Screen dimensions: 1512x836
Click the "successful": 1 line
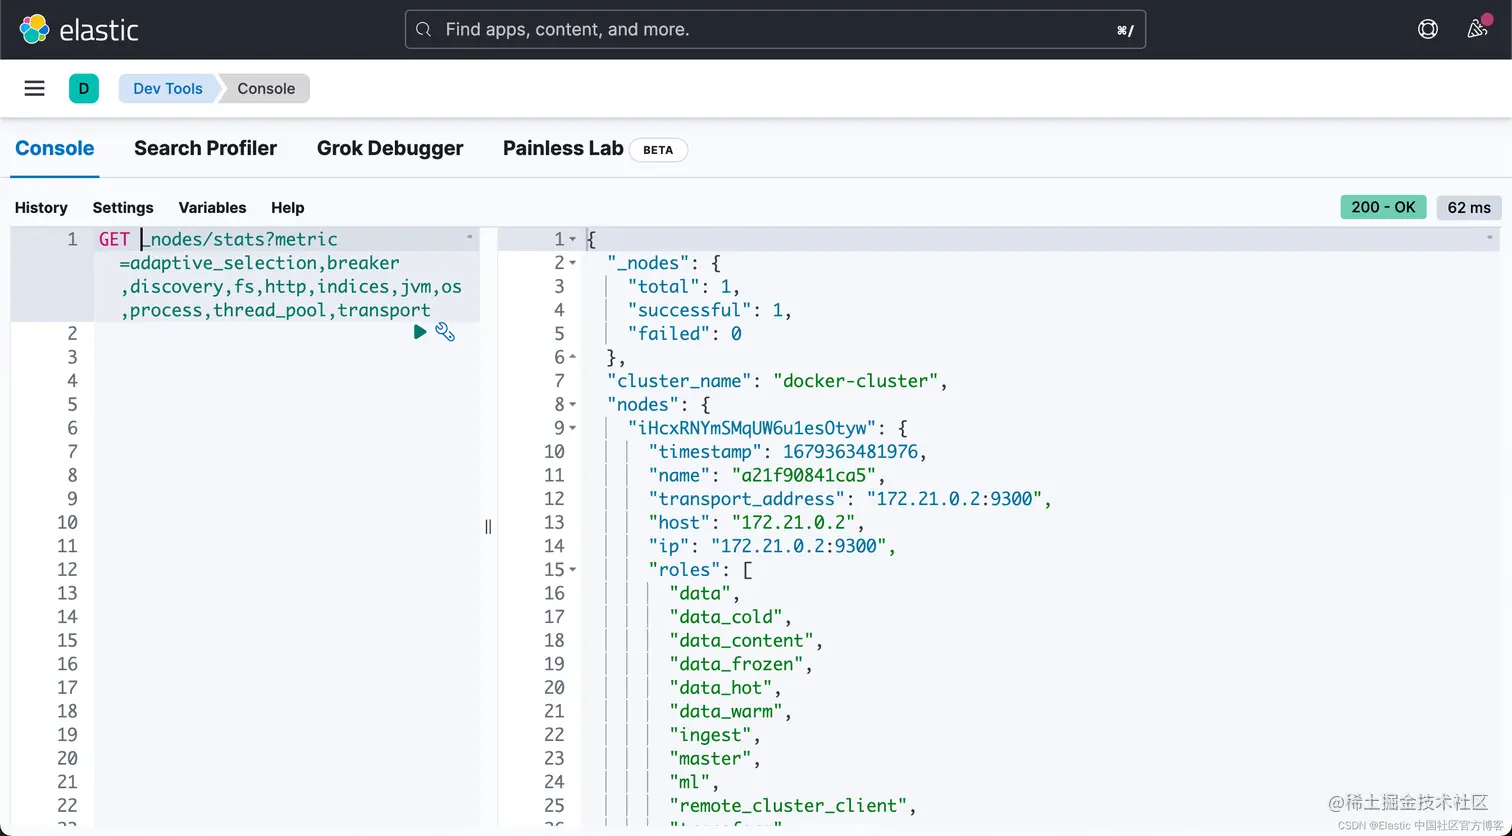point(709,310)
